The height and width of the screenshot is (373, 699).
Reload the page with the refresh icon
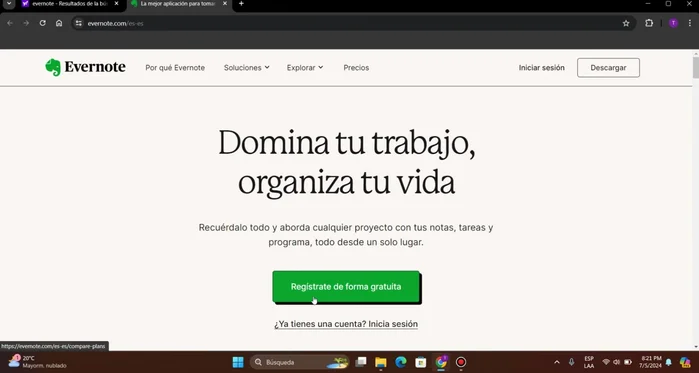pos(42,23)
